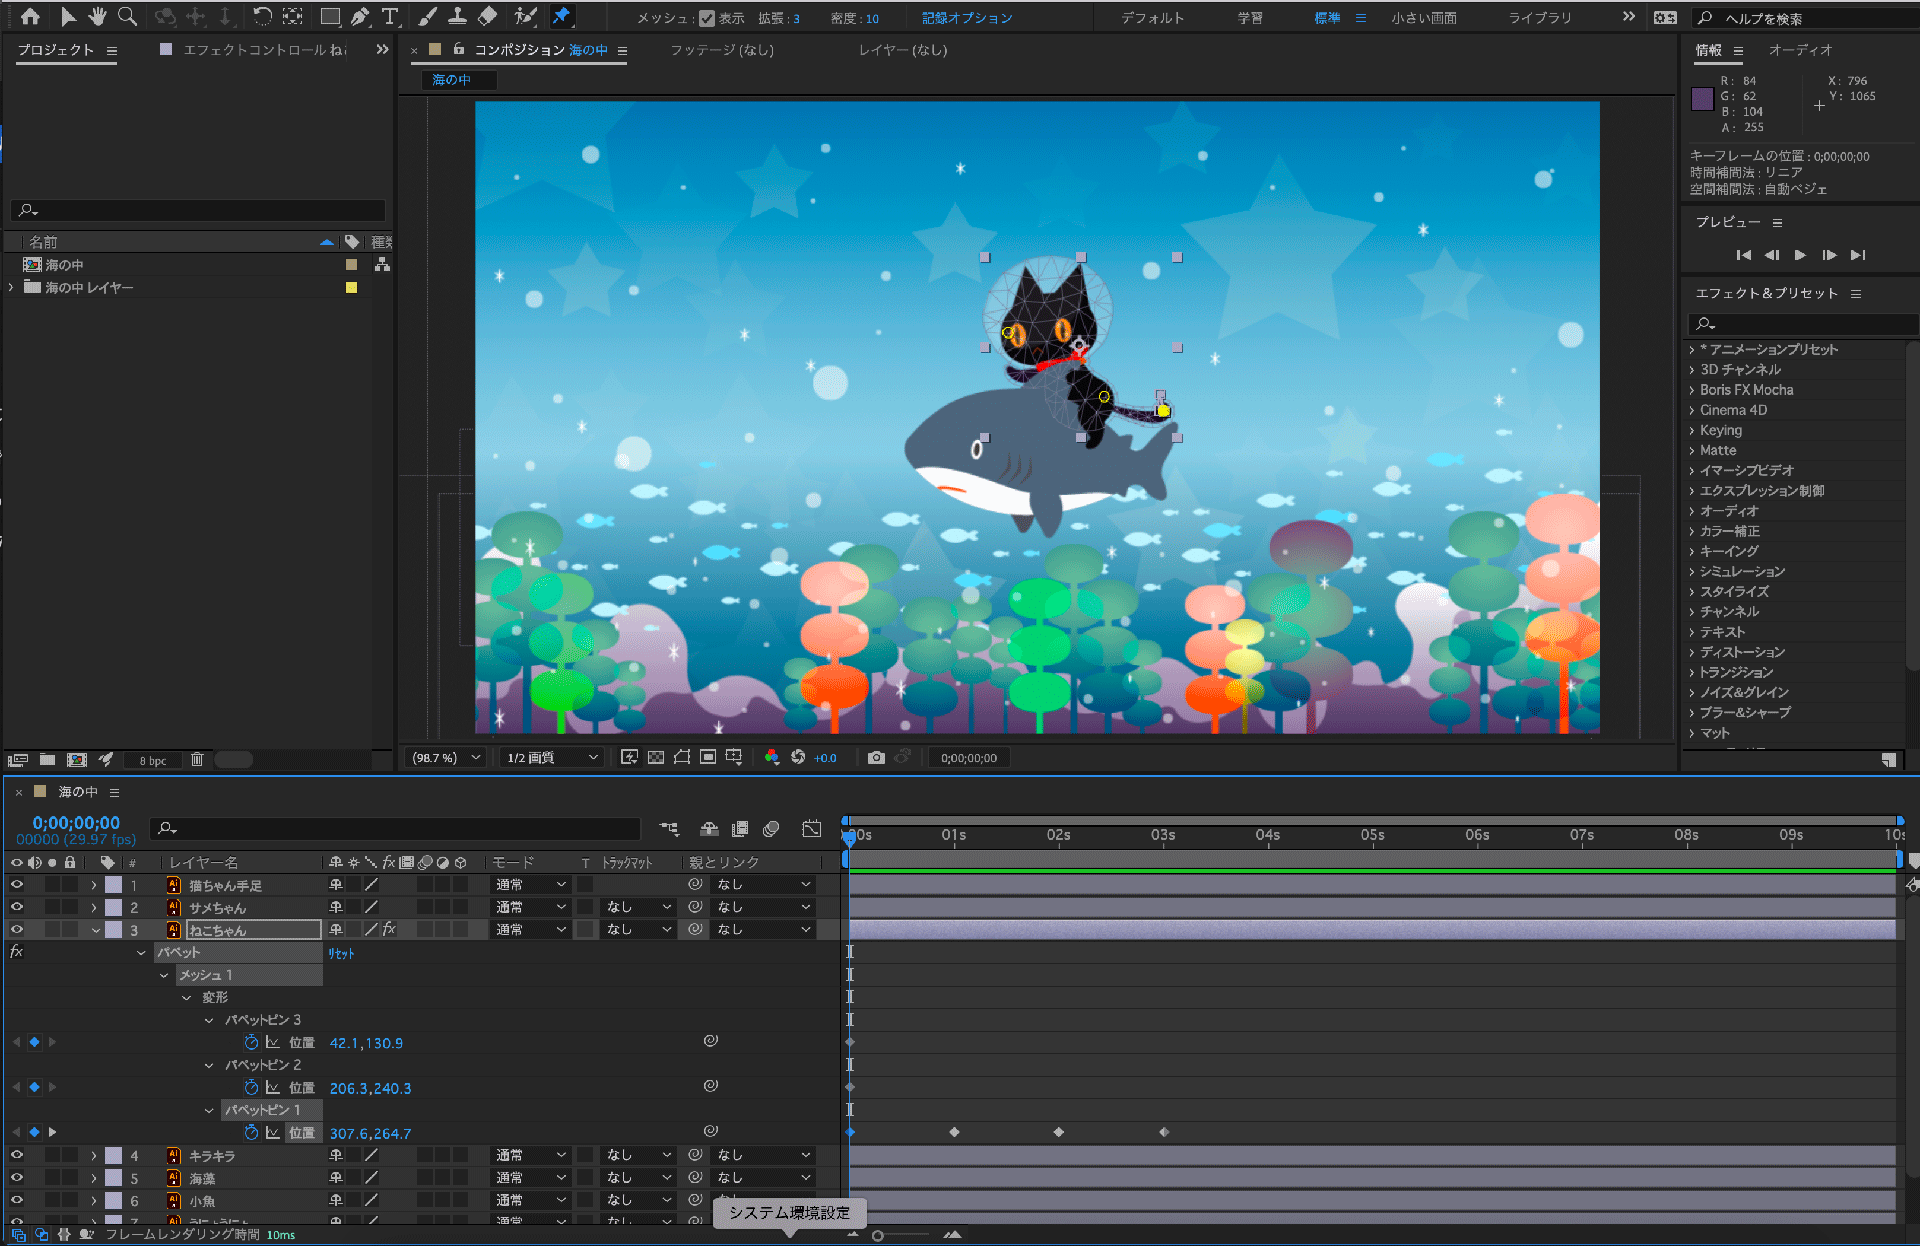Switch to the オーディオ tab
1920x1246 pixels.
tap(1800, 50)
